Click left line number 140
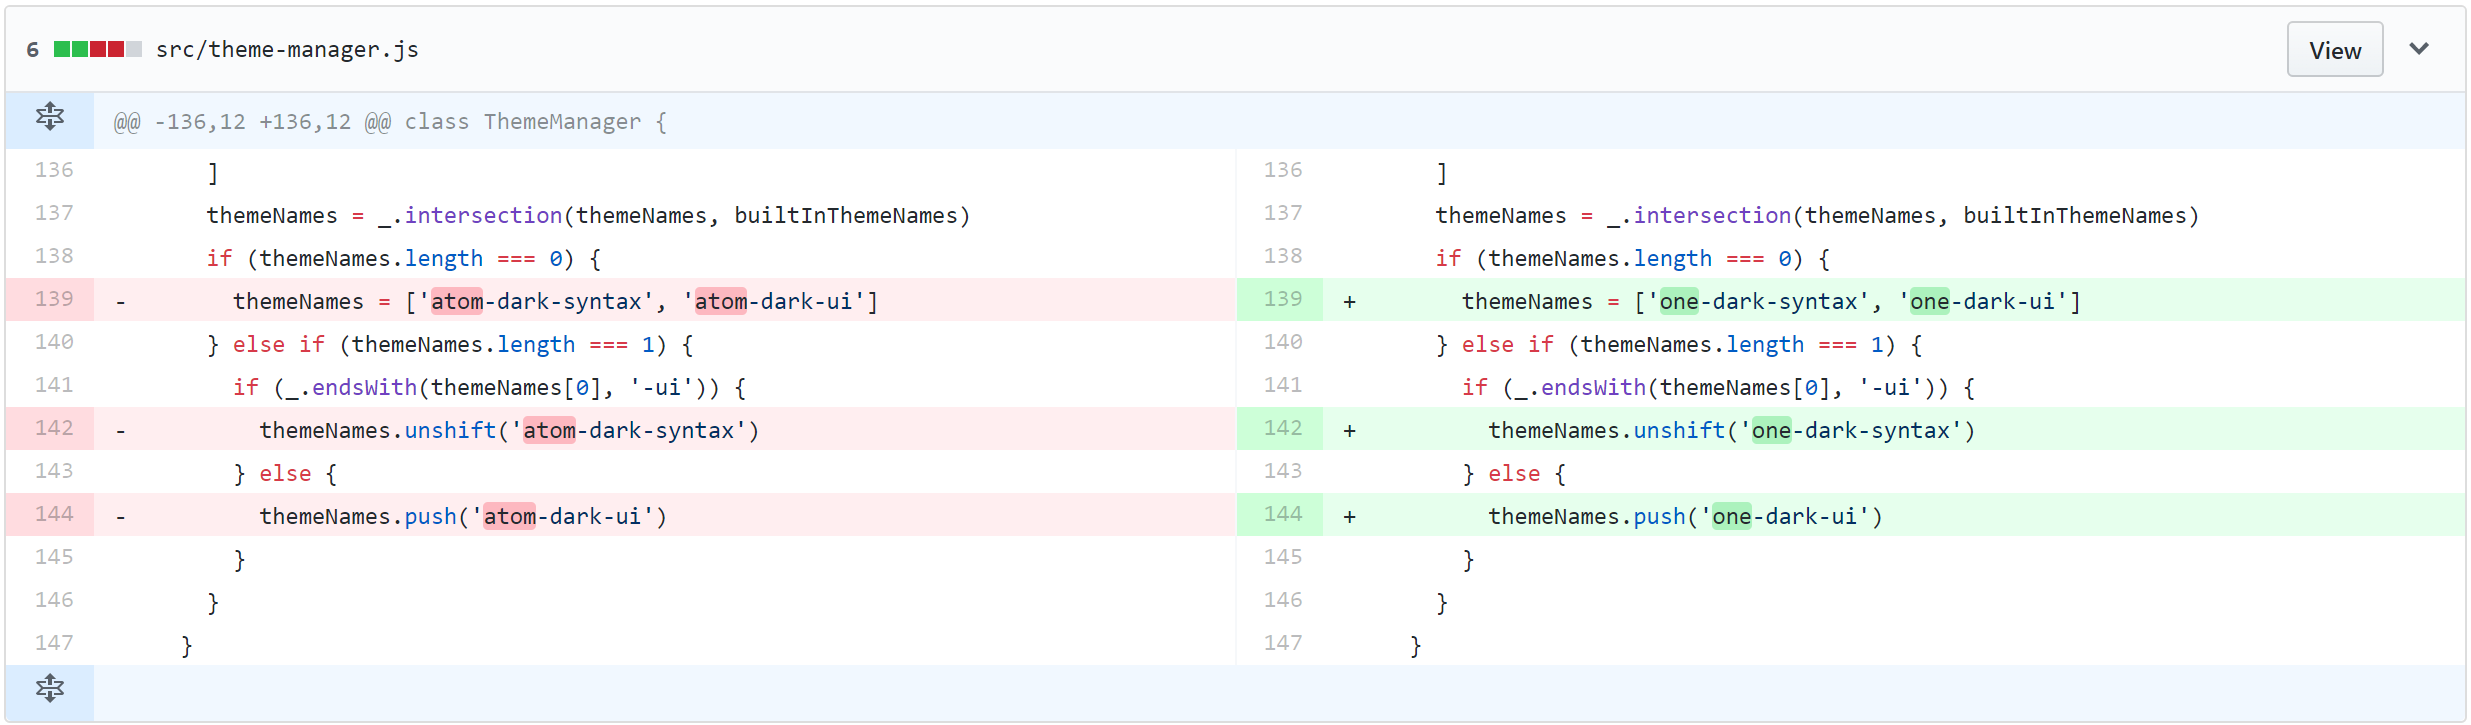The width and height of the screenshot is (2471, 725). pyautogui.click(x=54, y=342)
